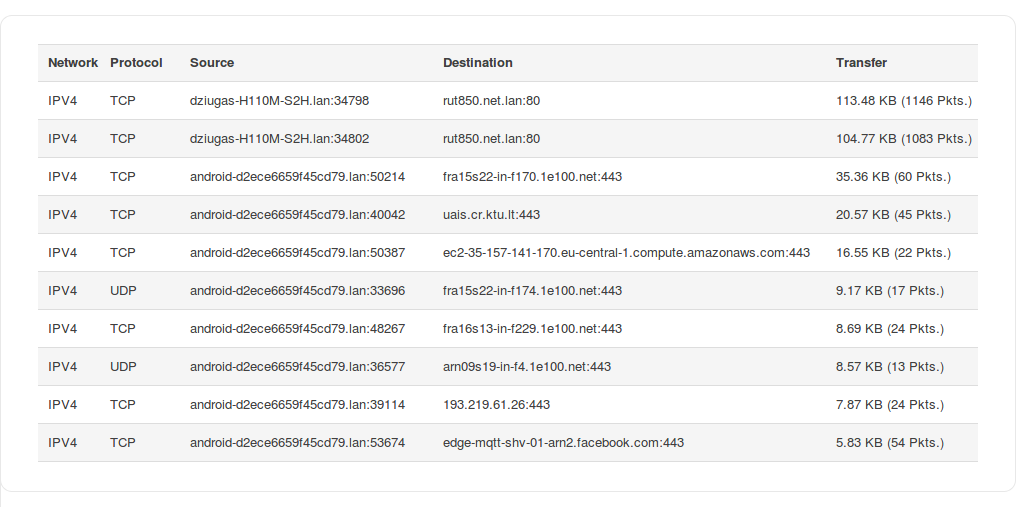Click the Protocol column header
1016x507 pixels.
136,63
